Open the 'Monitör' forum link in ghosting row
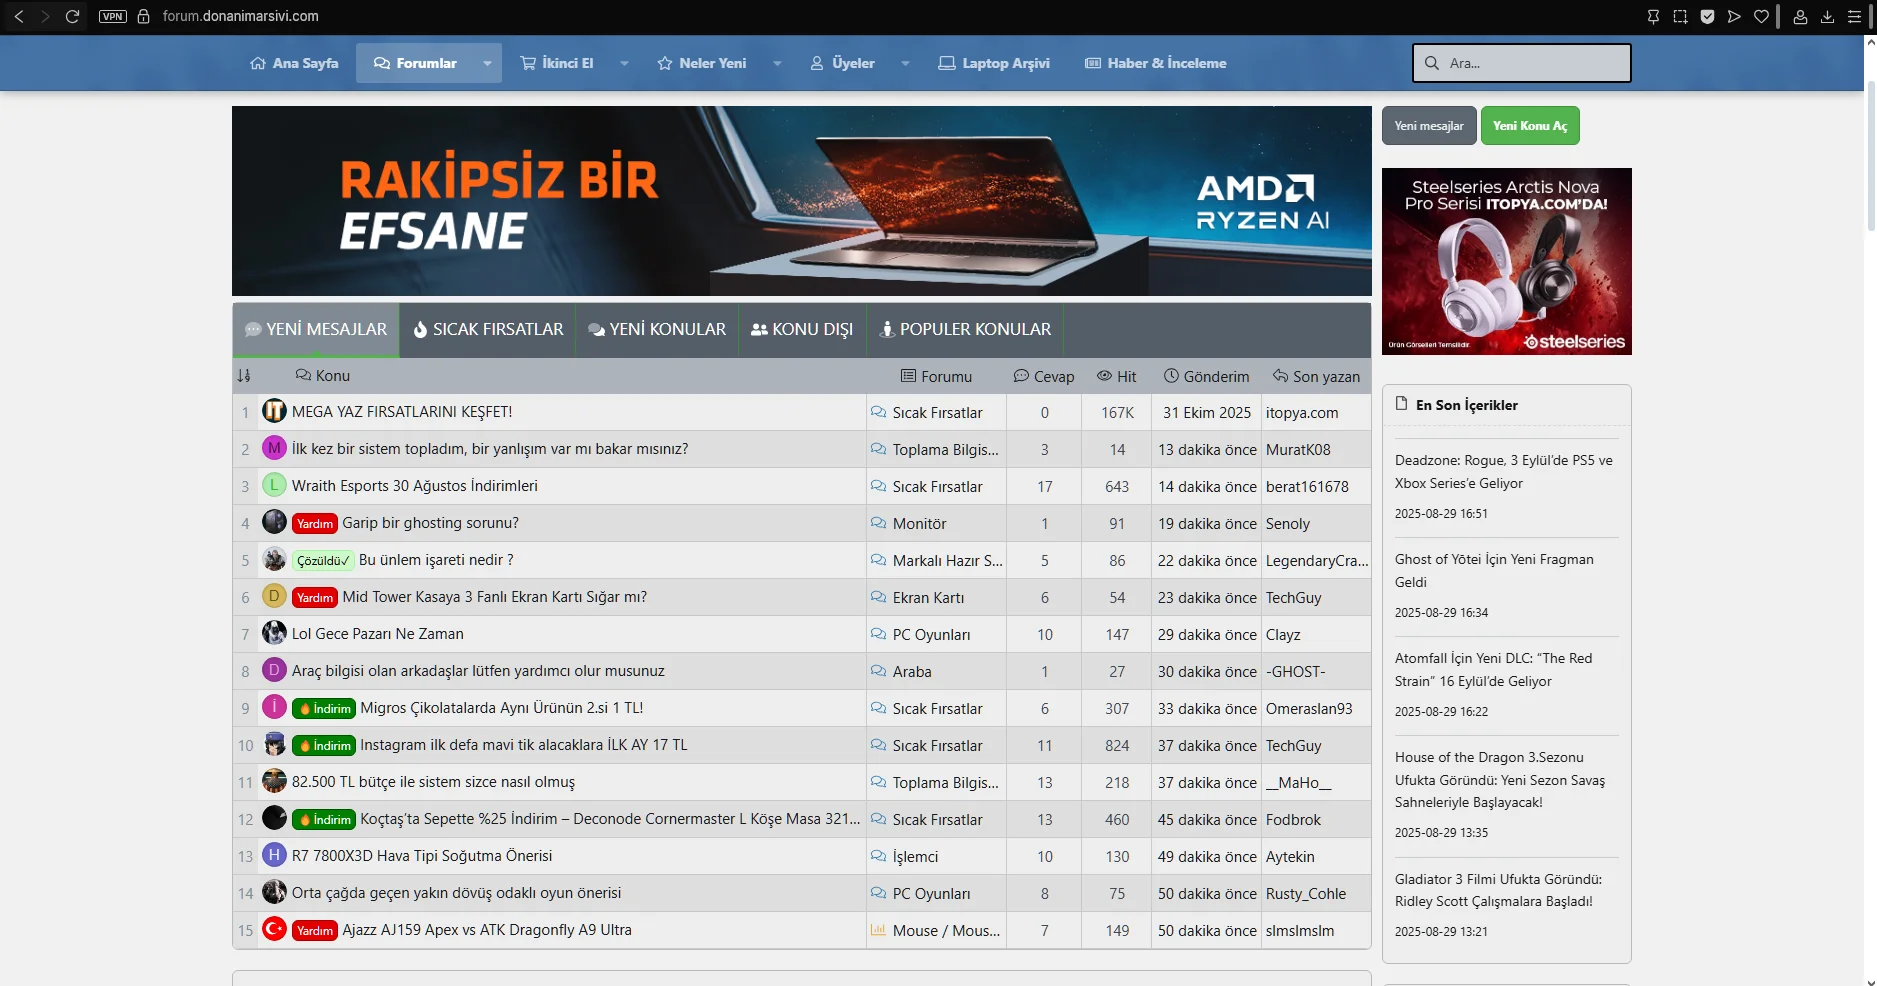 coord(919,523)
